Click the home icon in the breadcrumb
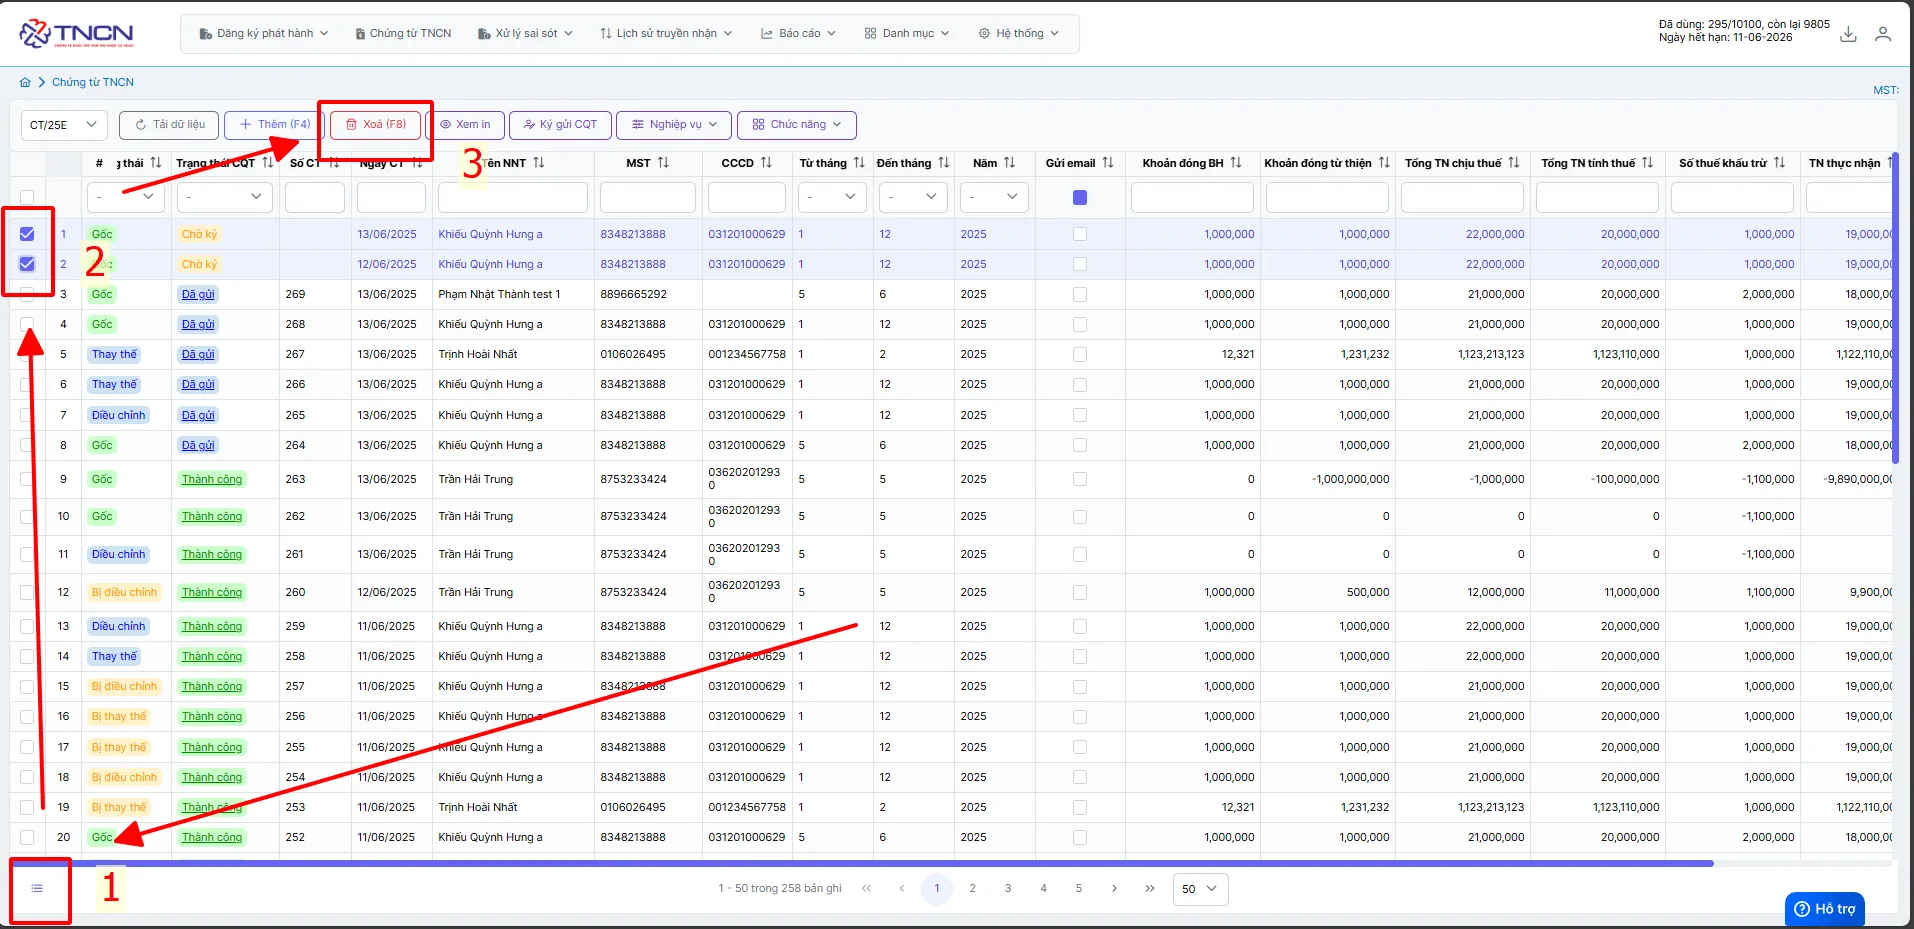 pyautogui.click(x=25, y=83)
